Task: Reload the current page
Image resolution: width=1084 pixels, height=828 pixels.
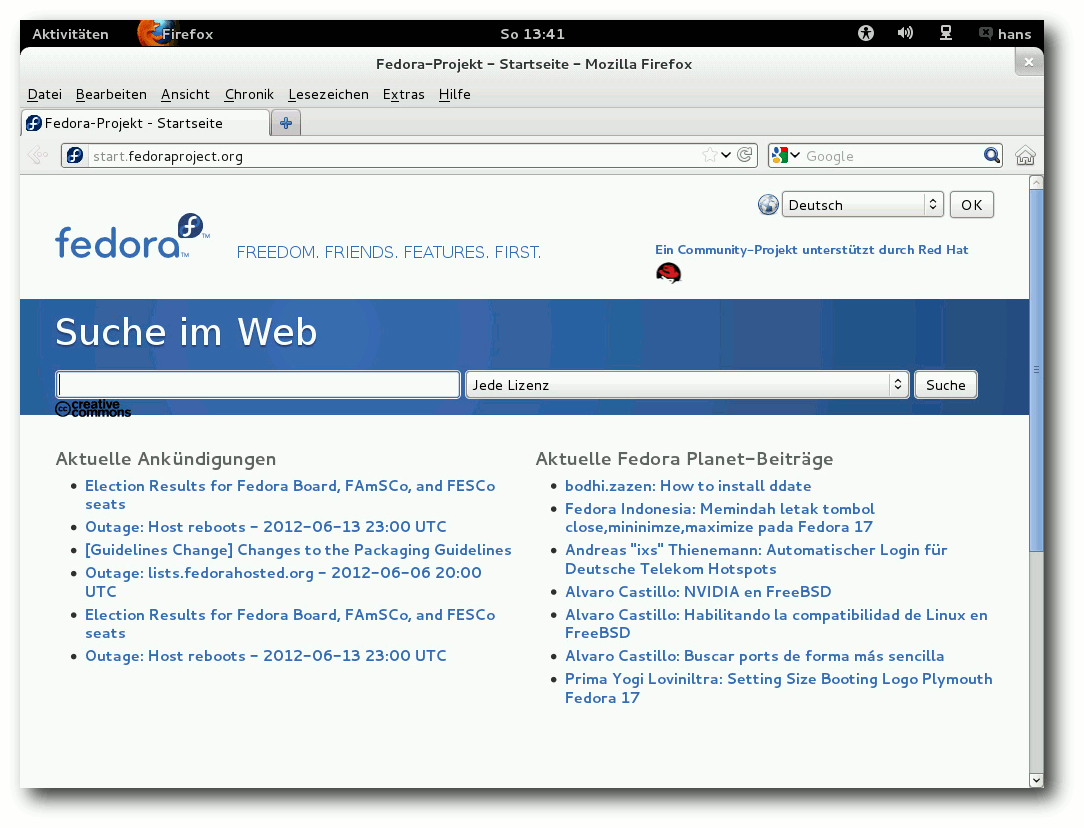Action: [x=745, y=156]
